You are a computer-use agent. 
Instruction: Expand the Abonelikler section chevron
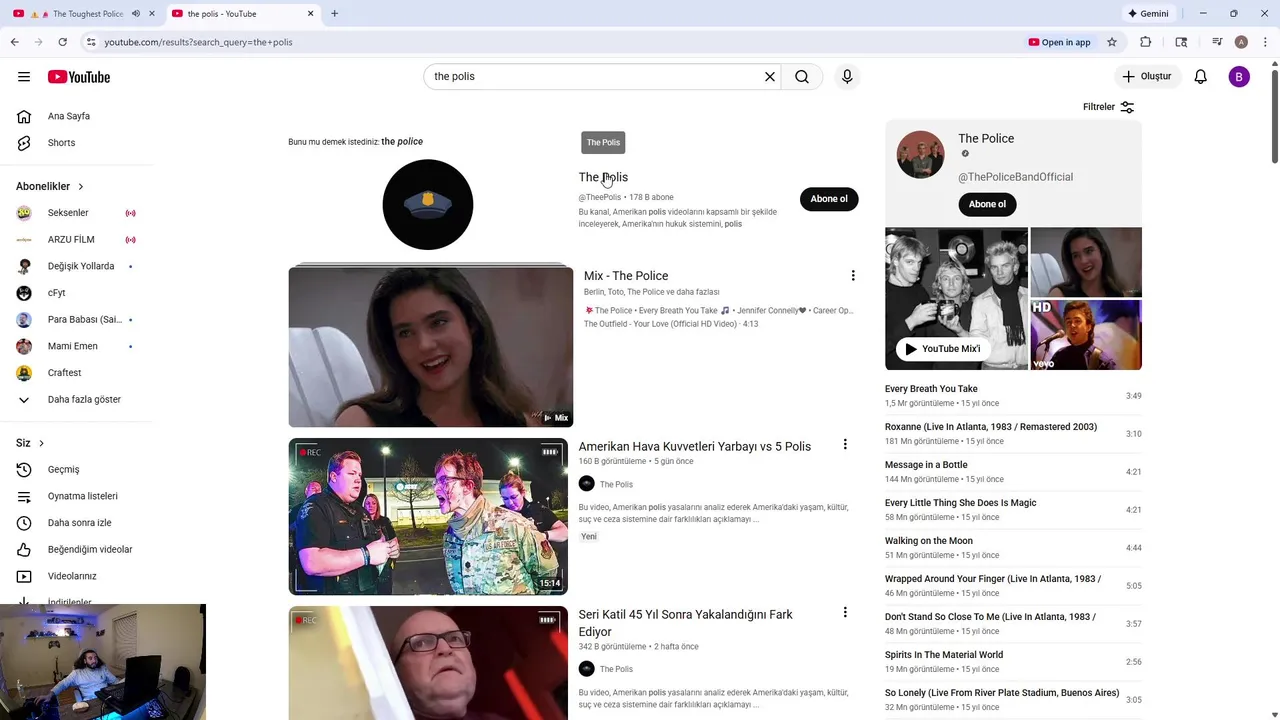(x=81, y=187)
